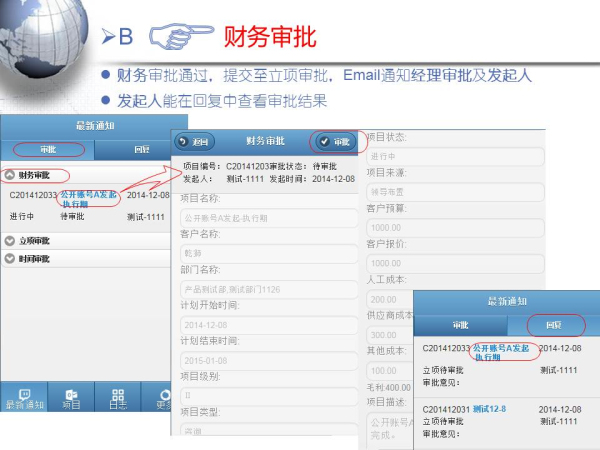600x450 pixels.
Task: Open 公开账号A发起-执行期 link in left list
Action: point(89,197)
